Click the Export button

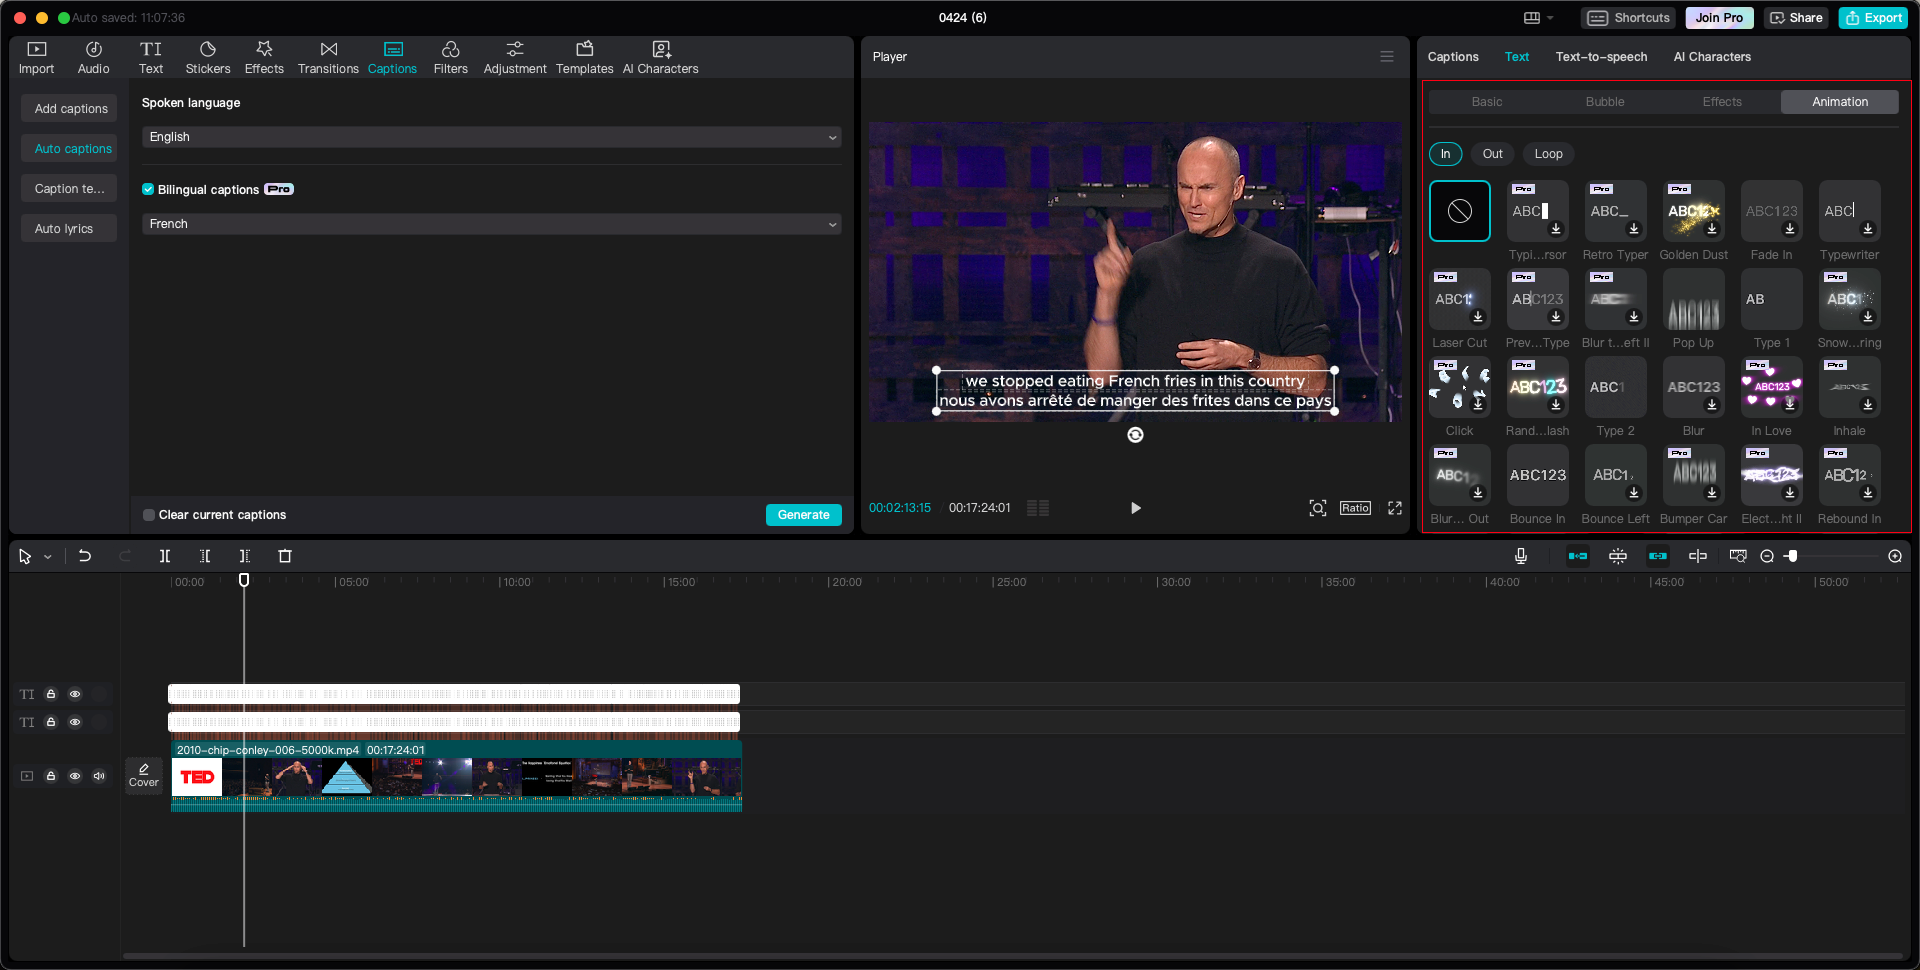(1872, 17)
